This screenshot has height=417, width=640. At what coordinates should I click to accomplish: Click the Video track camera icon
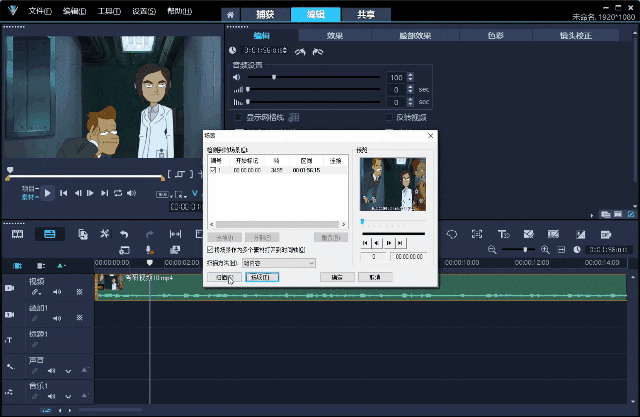(x=9, y=288)
